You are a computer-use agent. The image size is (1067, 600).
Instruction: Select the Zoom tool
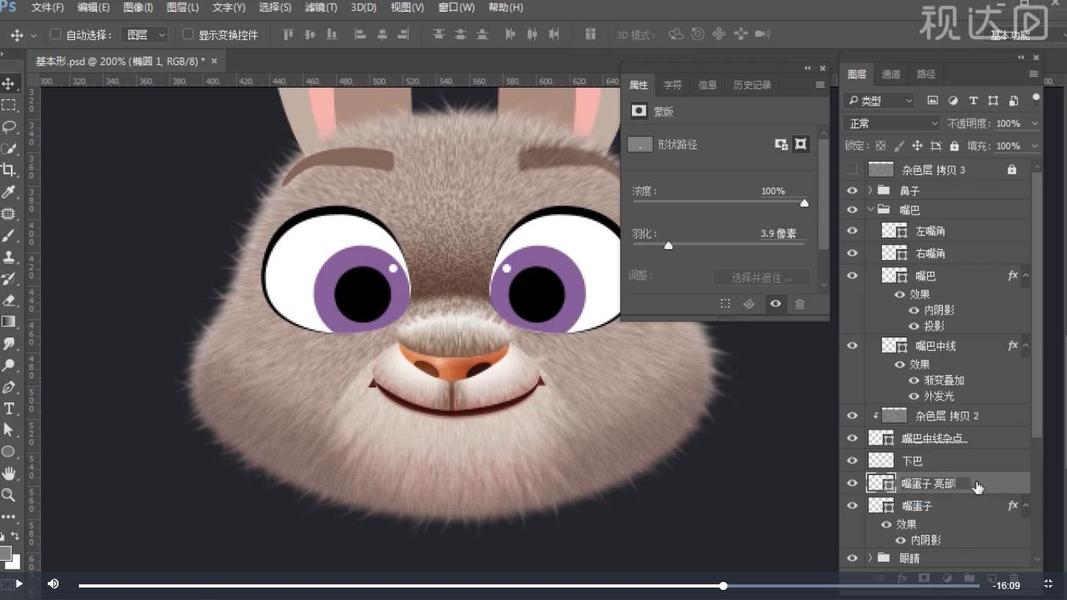9,495
